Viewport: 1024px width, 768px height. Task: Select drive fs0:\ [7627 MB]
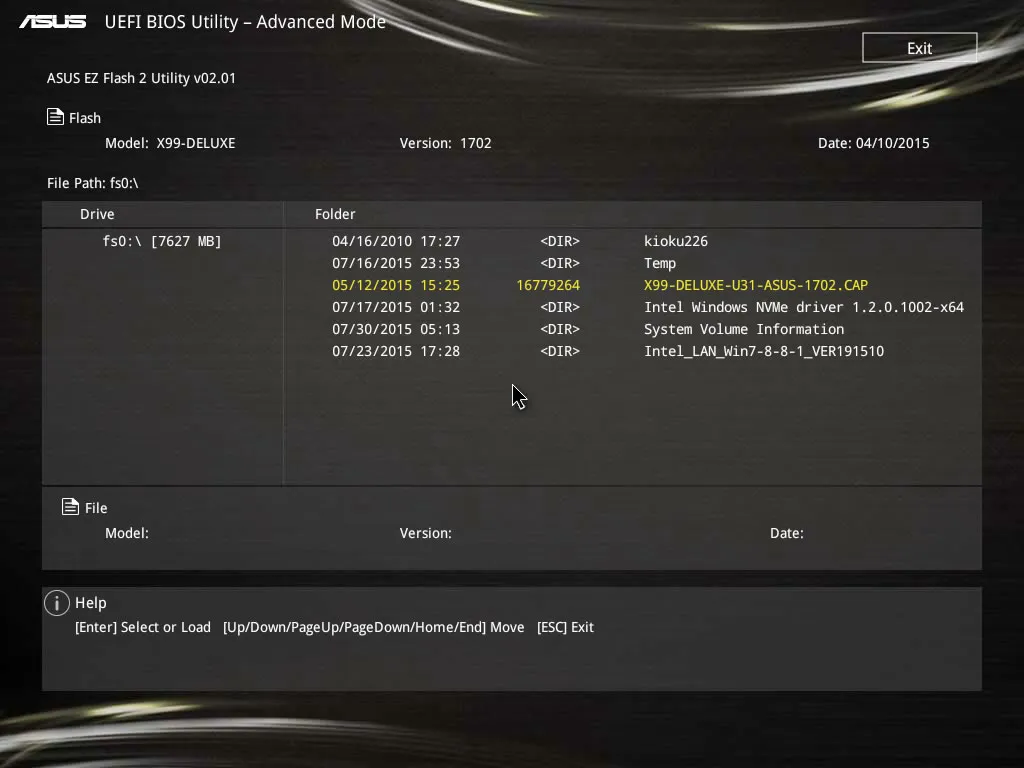point(162,241)
